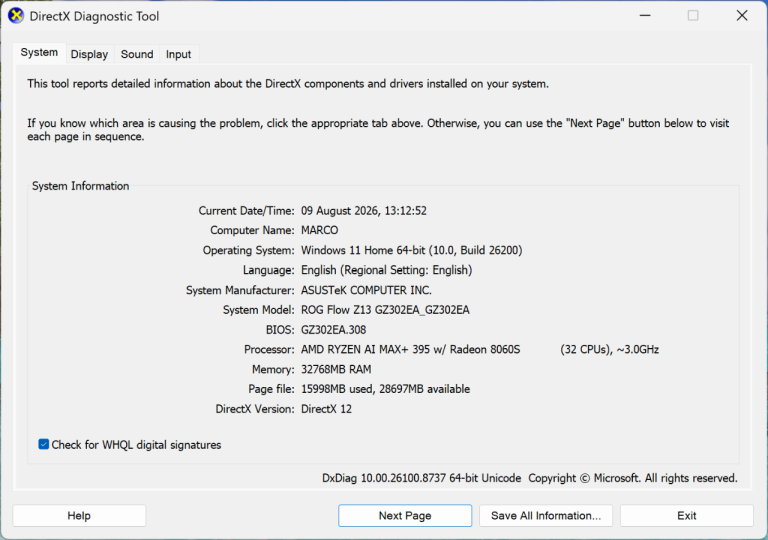Click the Processor label
The height and width of the screenshot is (540, 768).
pos(269,349)
